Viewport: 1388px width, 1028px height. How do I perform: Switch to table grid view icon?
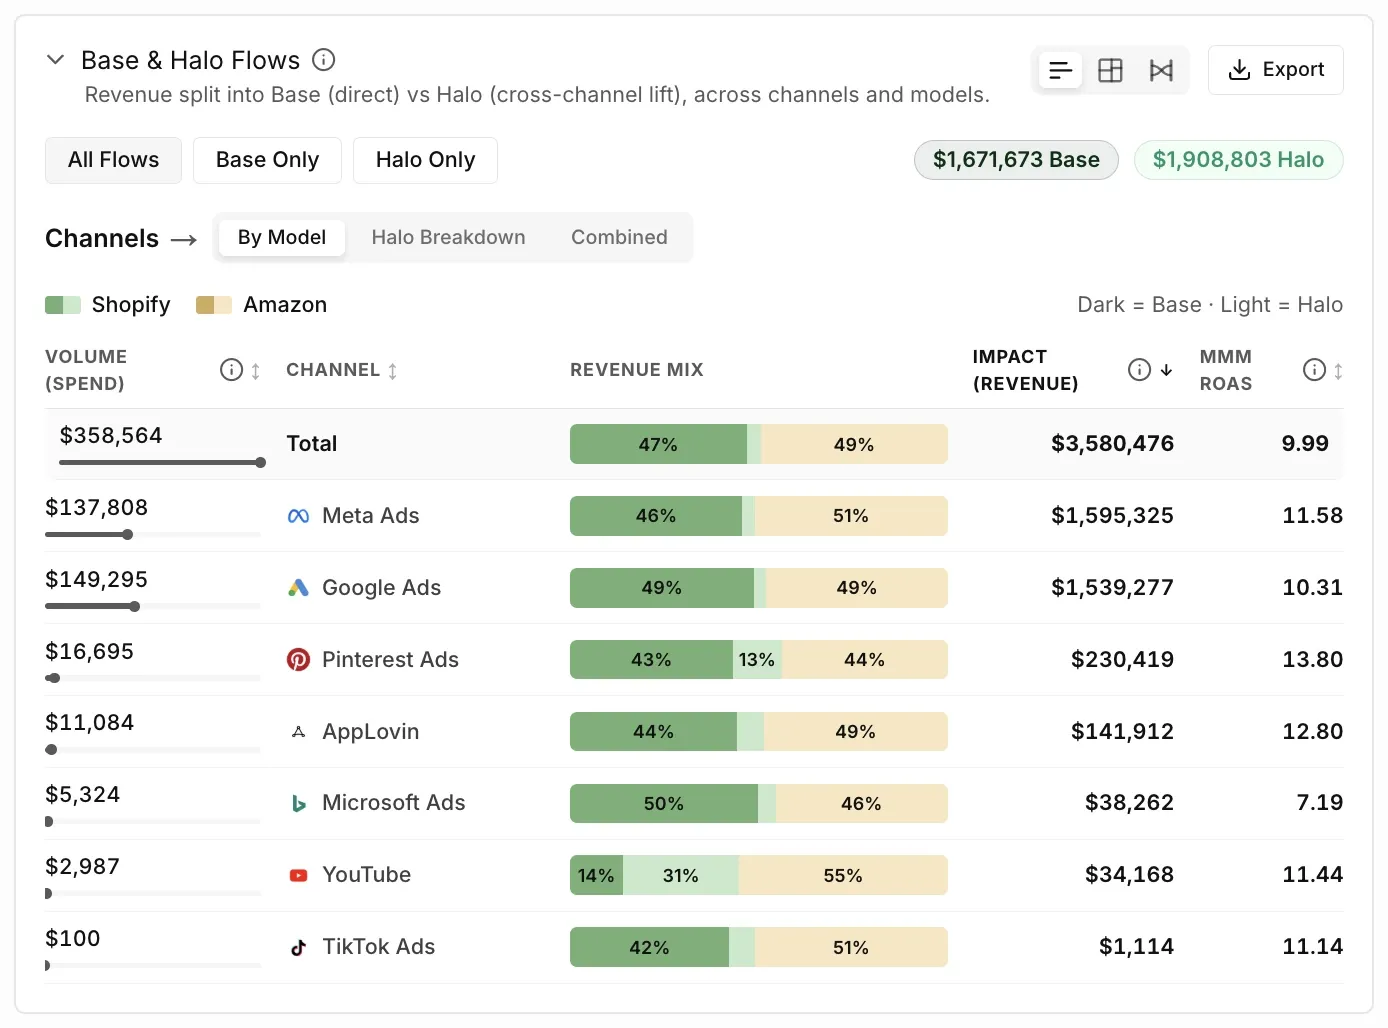[1110, 70]
